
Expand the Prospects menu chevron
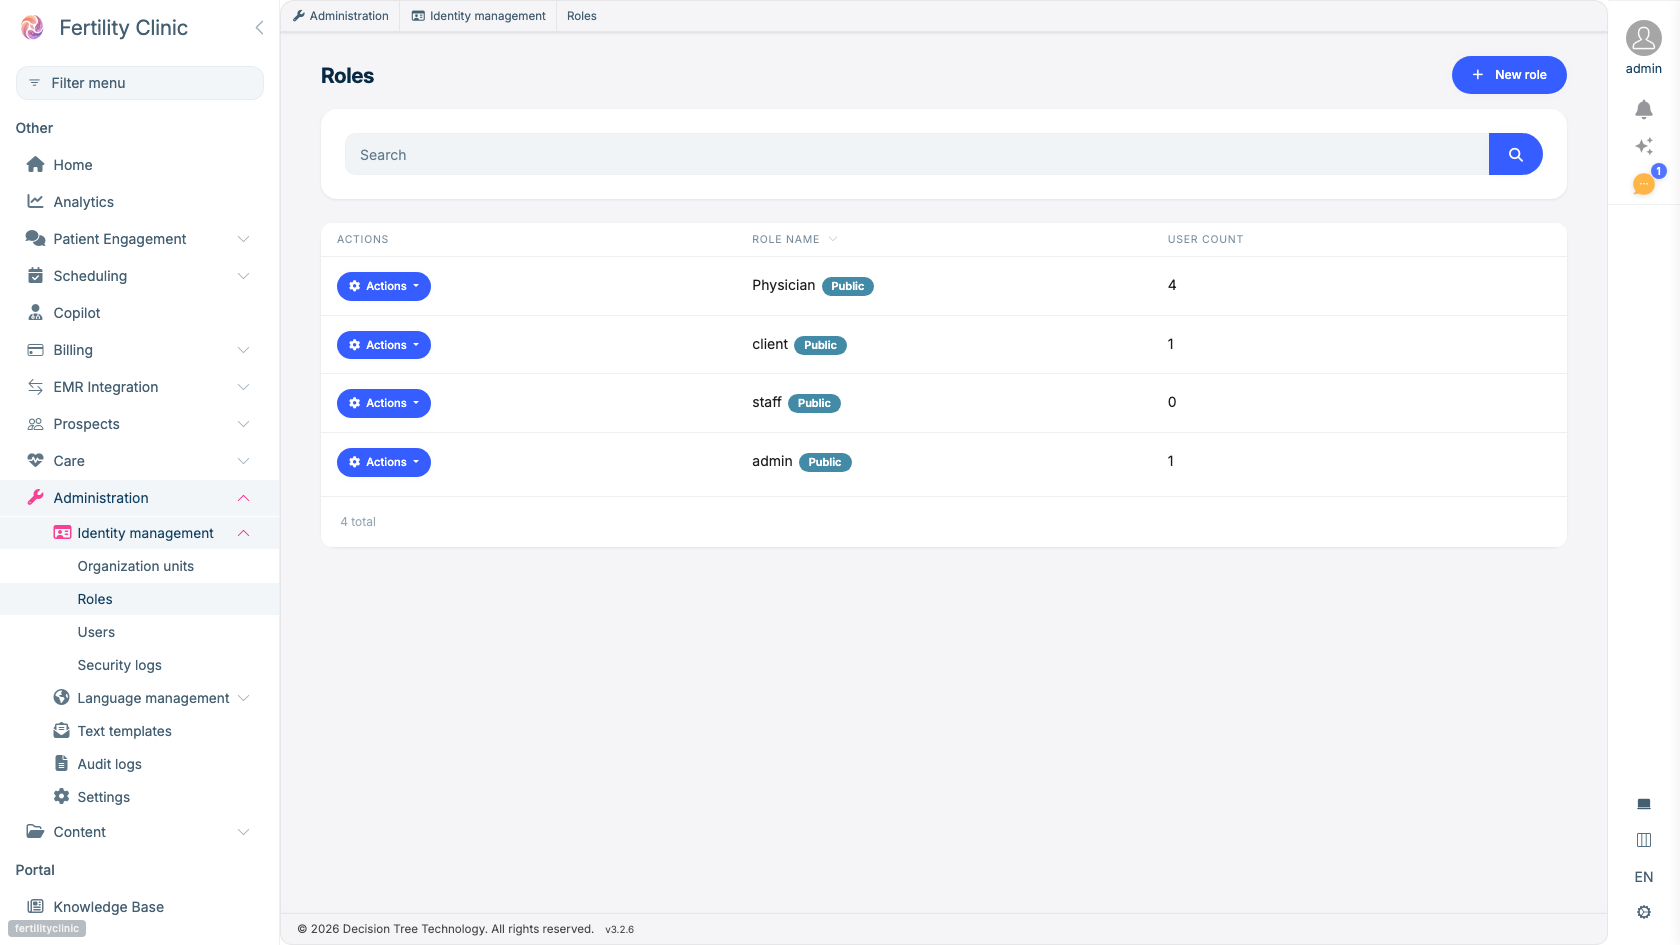pyautogui.click(x=243, y=424)
